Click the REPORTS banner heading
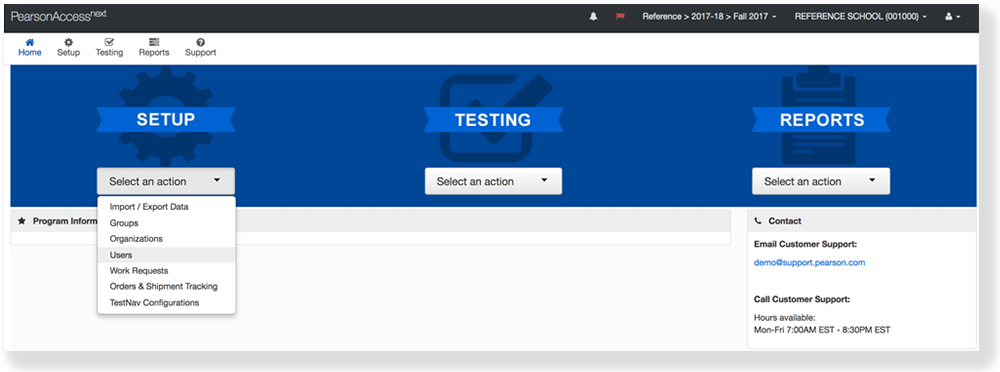The width and height of the screenshot is (1000, 372). pos(822,120)
